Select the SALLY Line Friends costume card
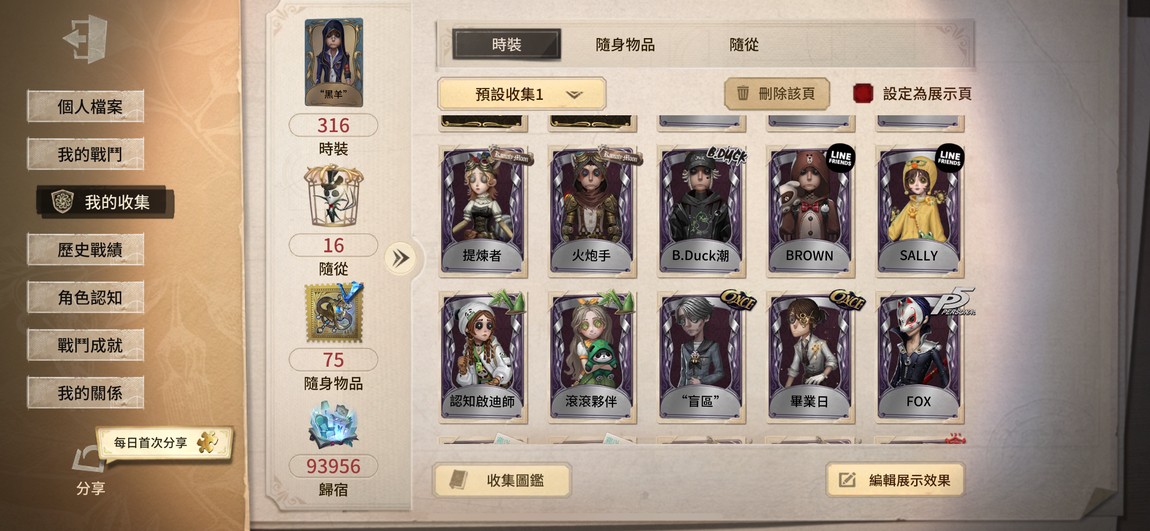Viewport: 1150px width, 531px height. tap(920, 211)
